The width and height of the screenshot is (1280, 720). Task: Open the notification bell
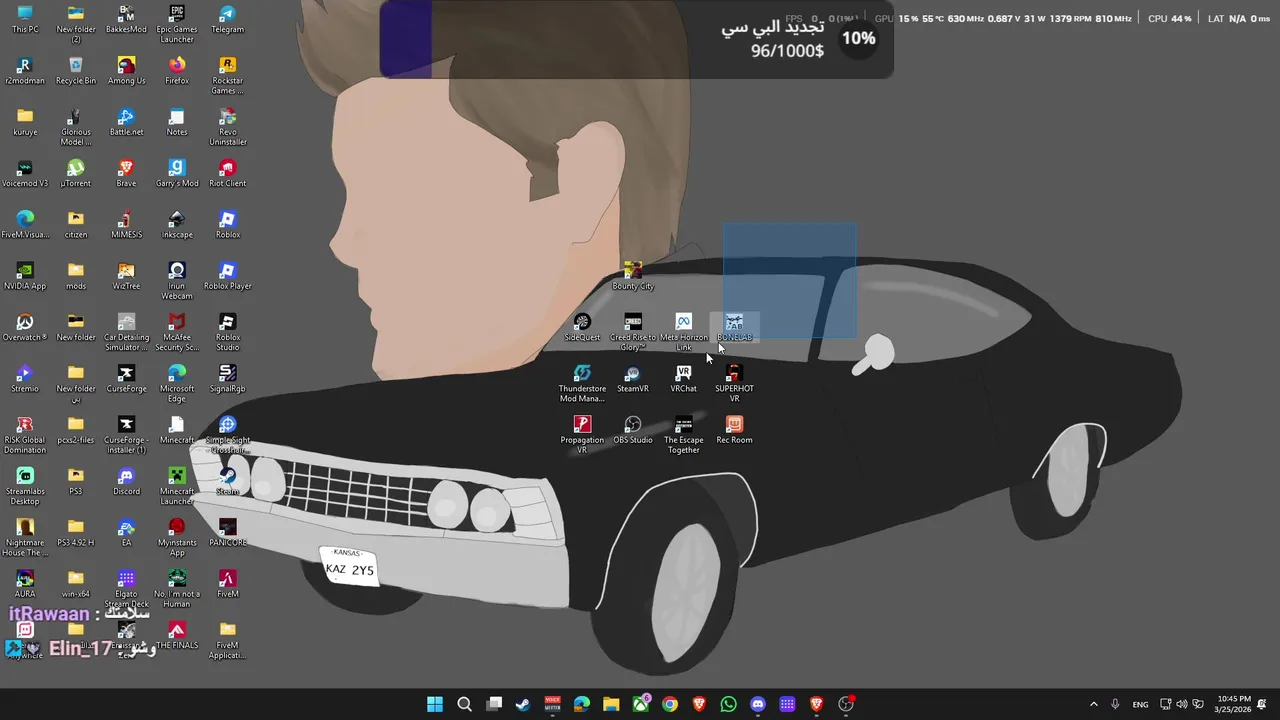[1262, 704]
